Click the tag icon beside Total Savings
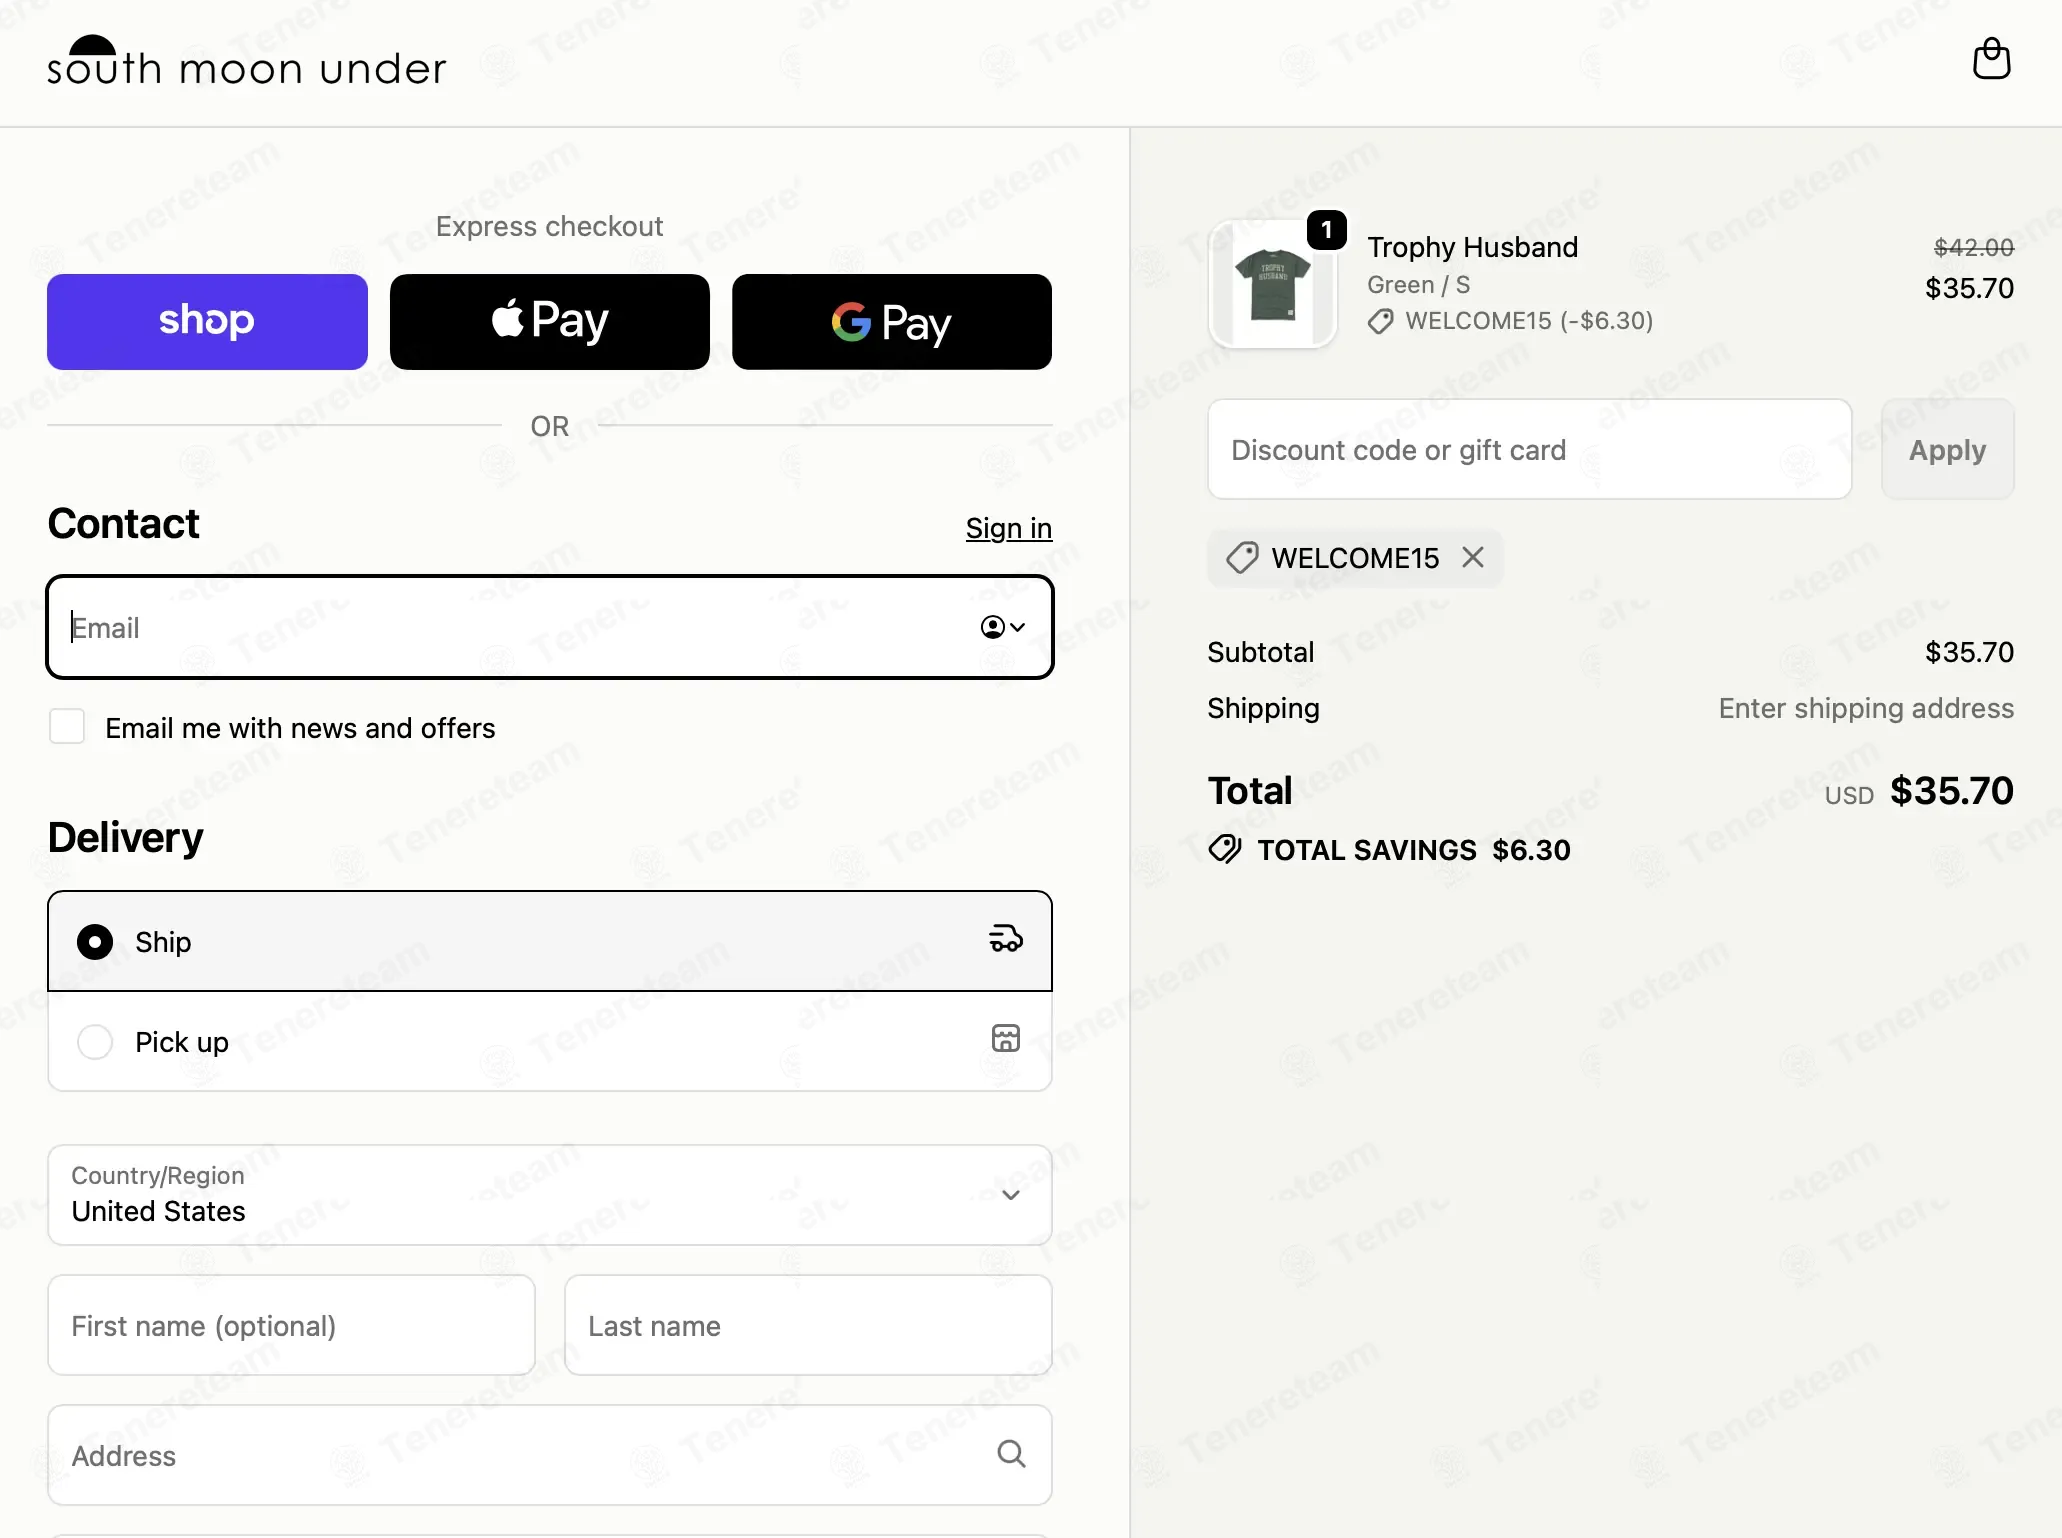2062x1538 pixels. [1225, 850]
